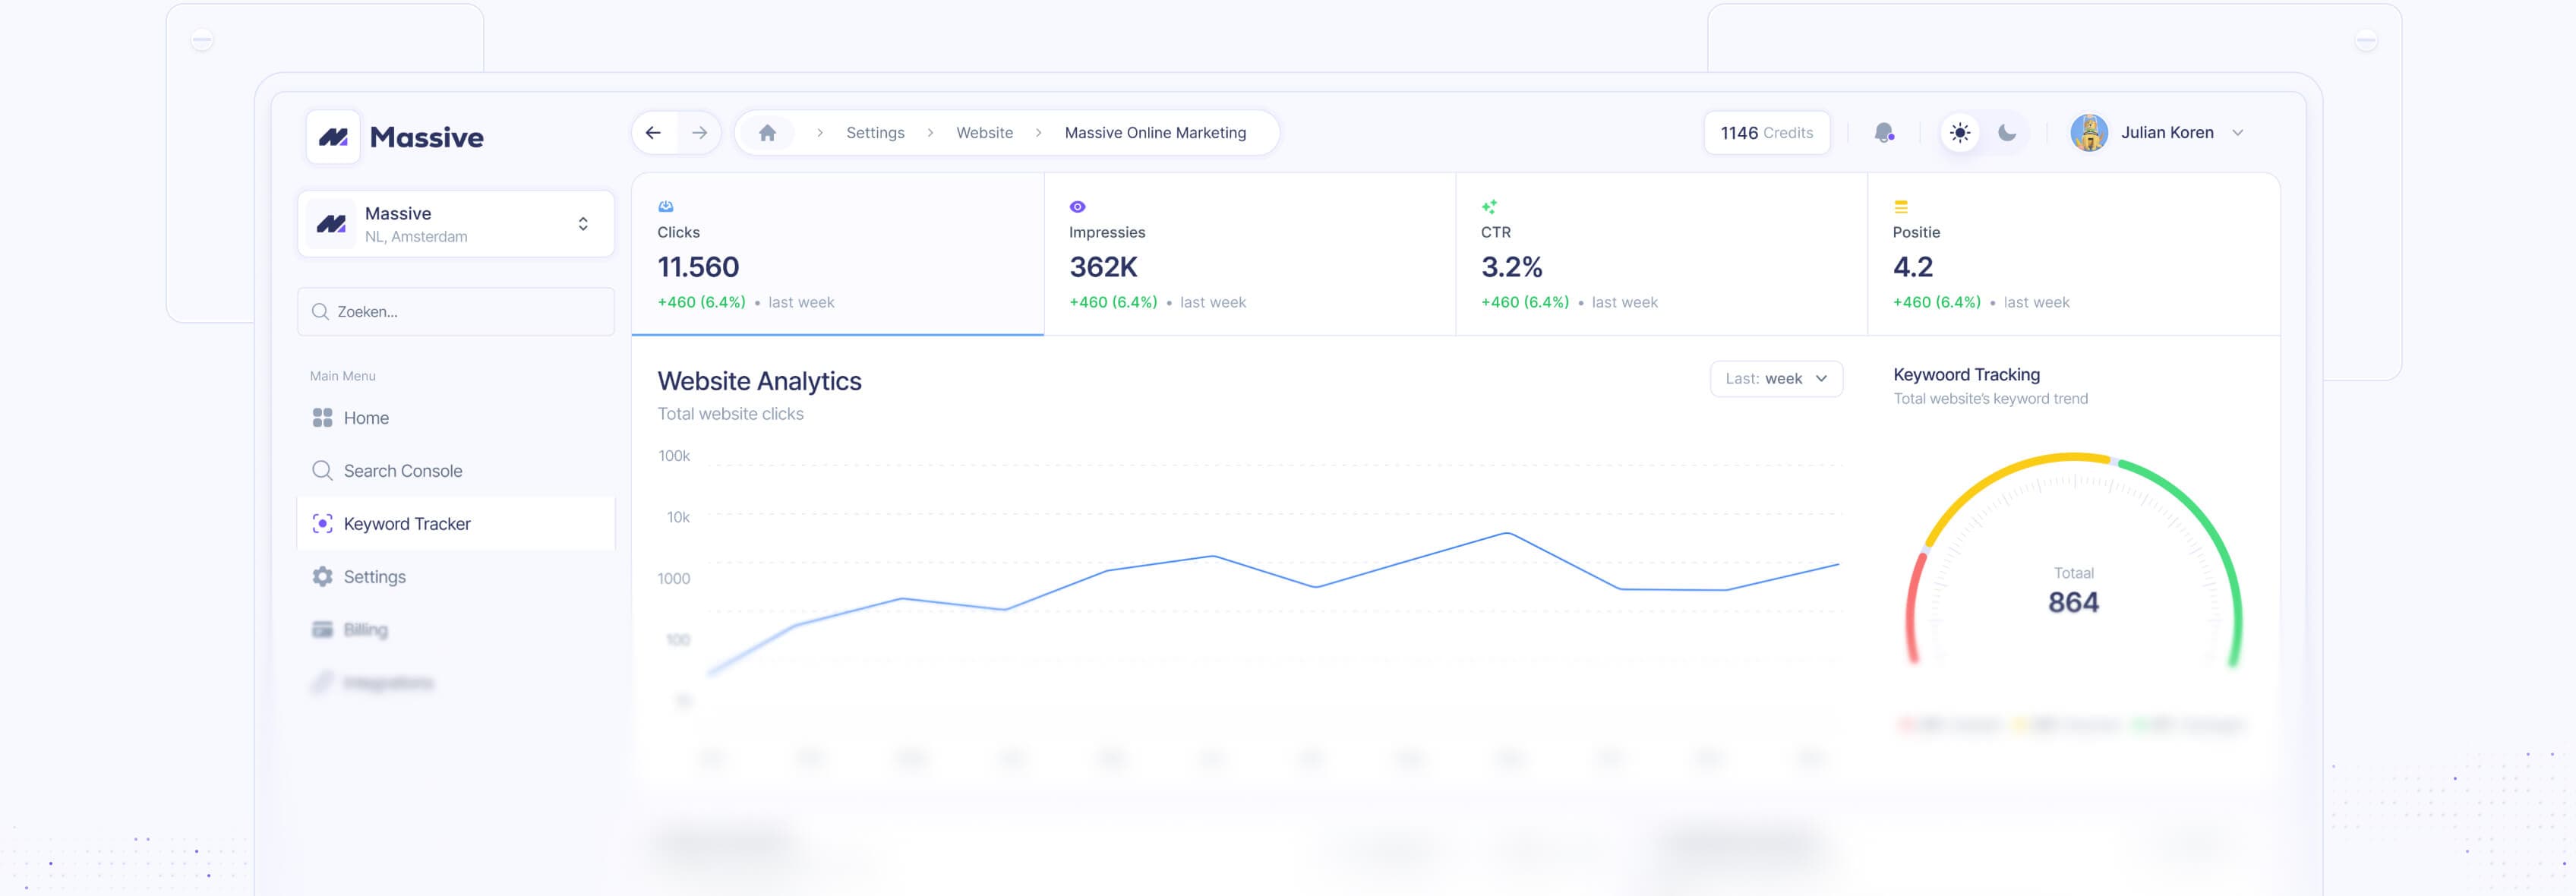Click the Keyword Tracker target icon
Image resolution: width=2576 pixels, height=896 pixels.
[x=322, y=524]
